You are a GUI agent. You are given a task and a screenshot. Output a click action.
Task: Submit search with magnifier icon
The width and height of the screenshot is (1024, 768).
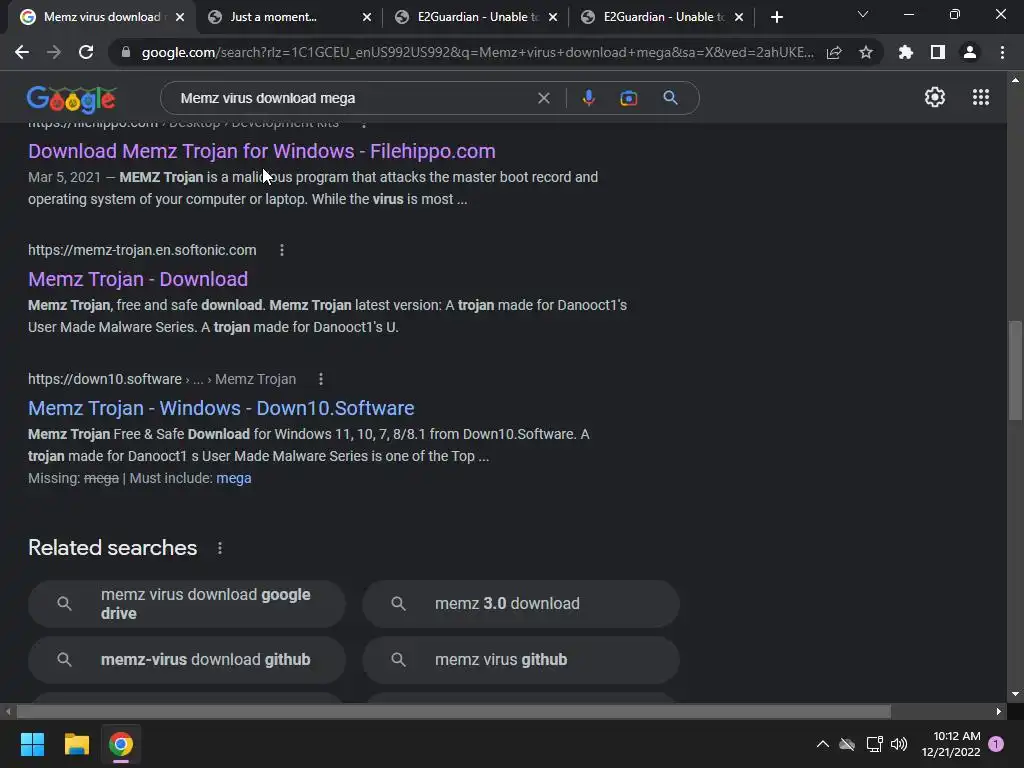(670, 98)
